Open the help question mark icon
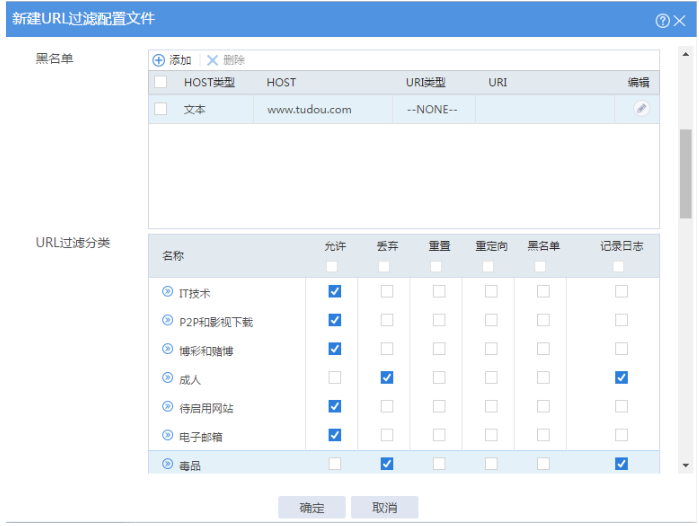Image resolution: width=699 pixels, height=526 pixels. pyautogui.click(x=662, y=21)
